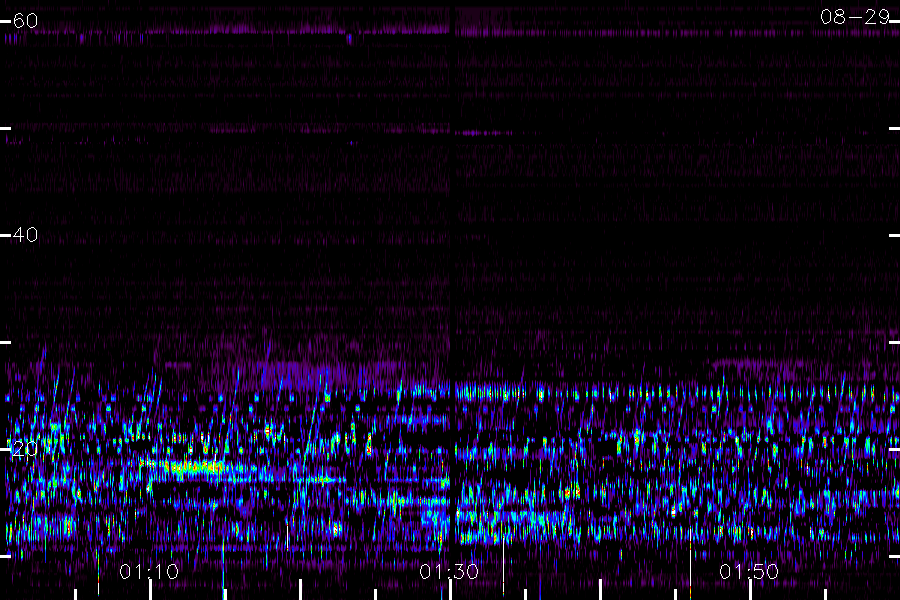
Task: Click the 01:50 time label
Action: point(749,572)
